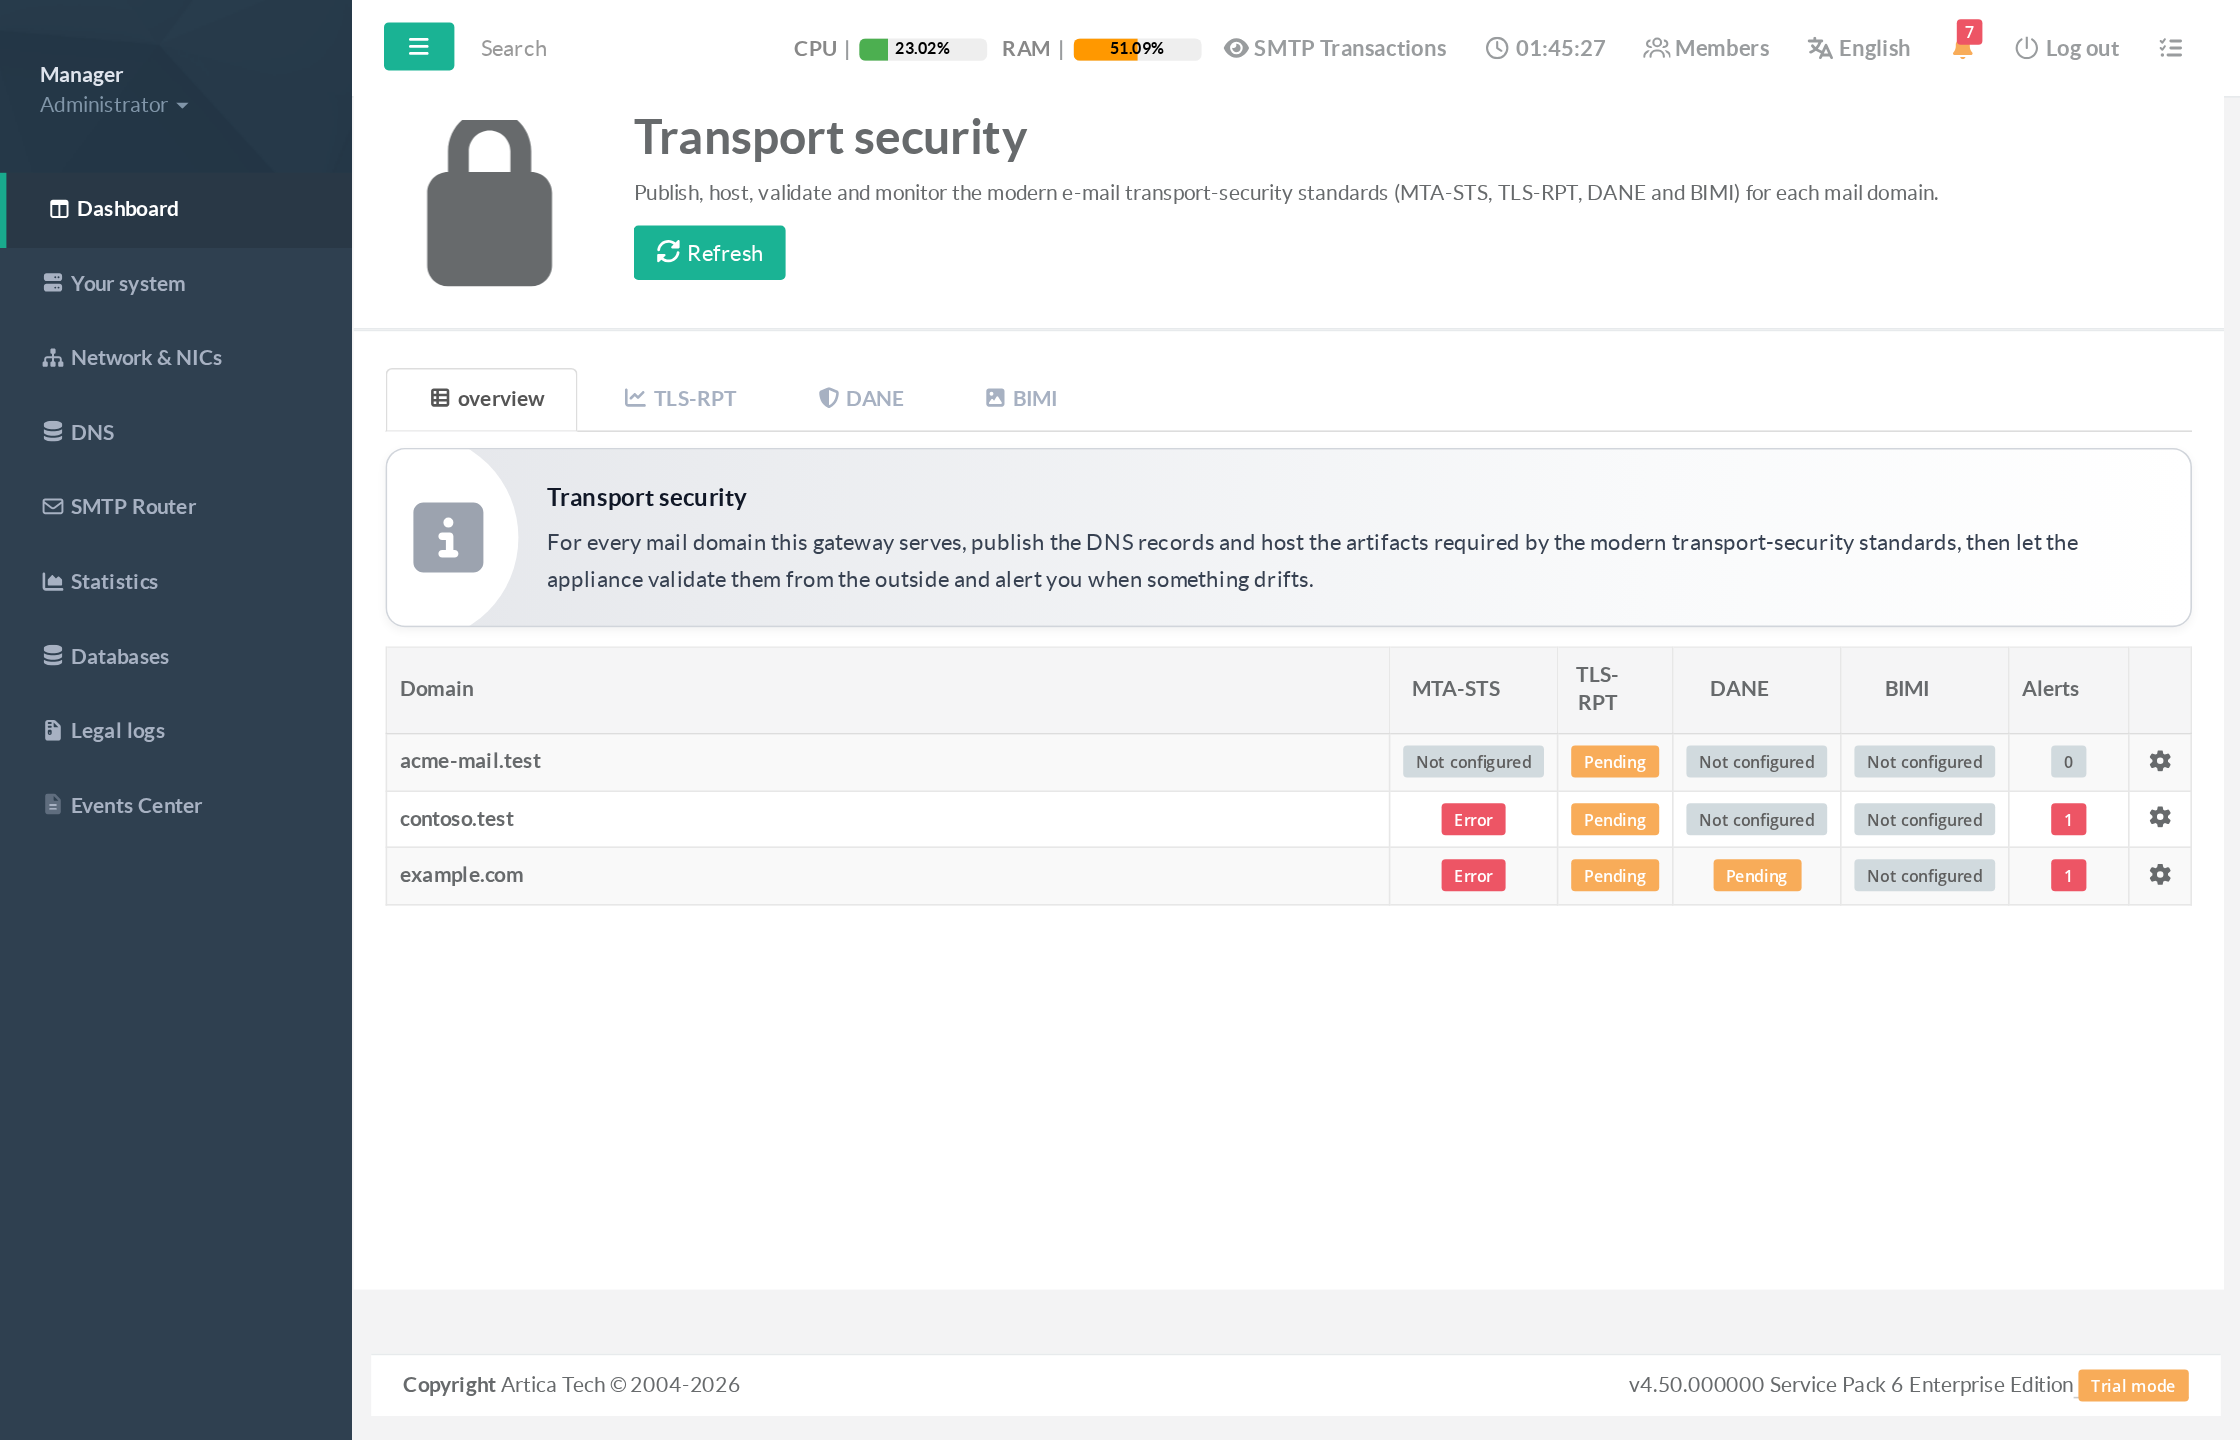Click BIMI Not configured for contoso.test

(x=1924, y=820)
